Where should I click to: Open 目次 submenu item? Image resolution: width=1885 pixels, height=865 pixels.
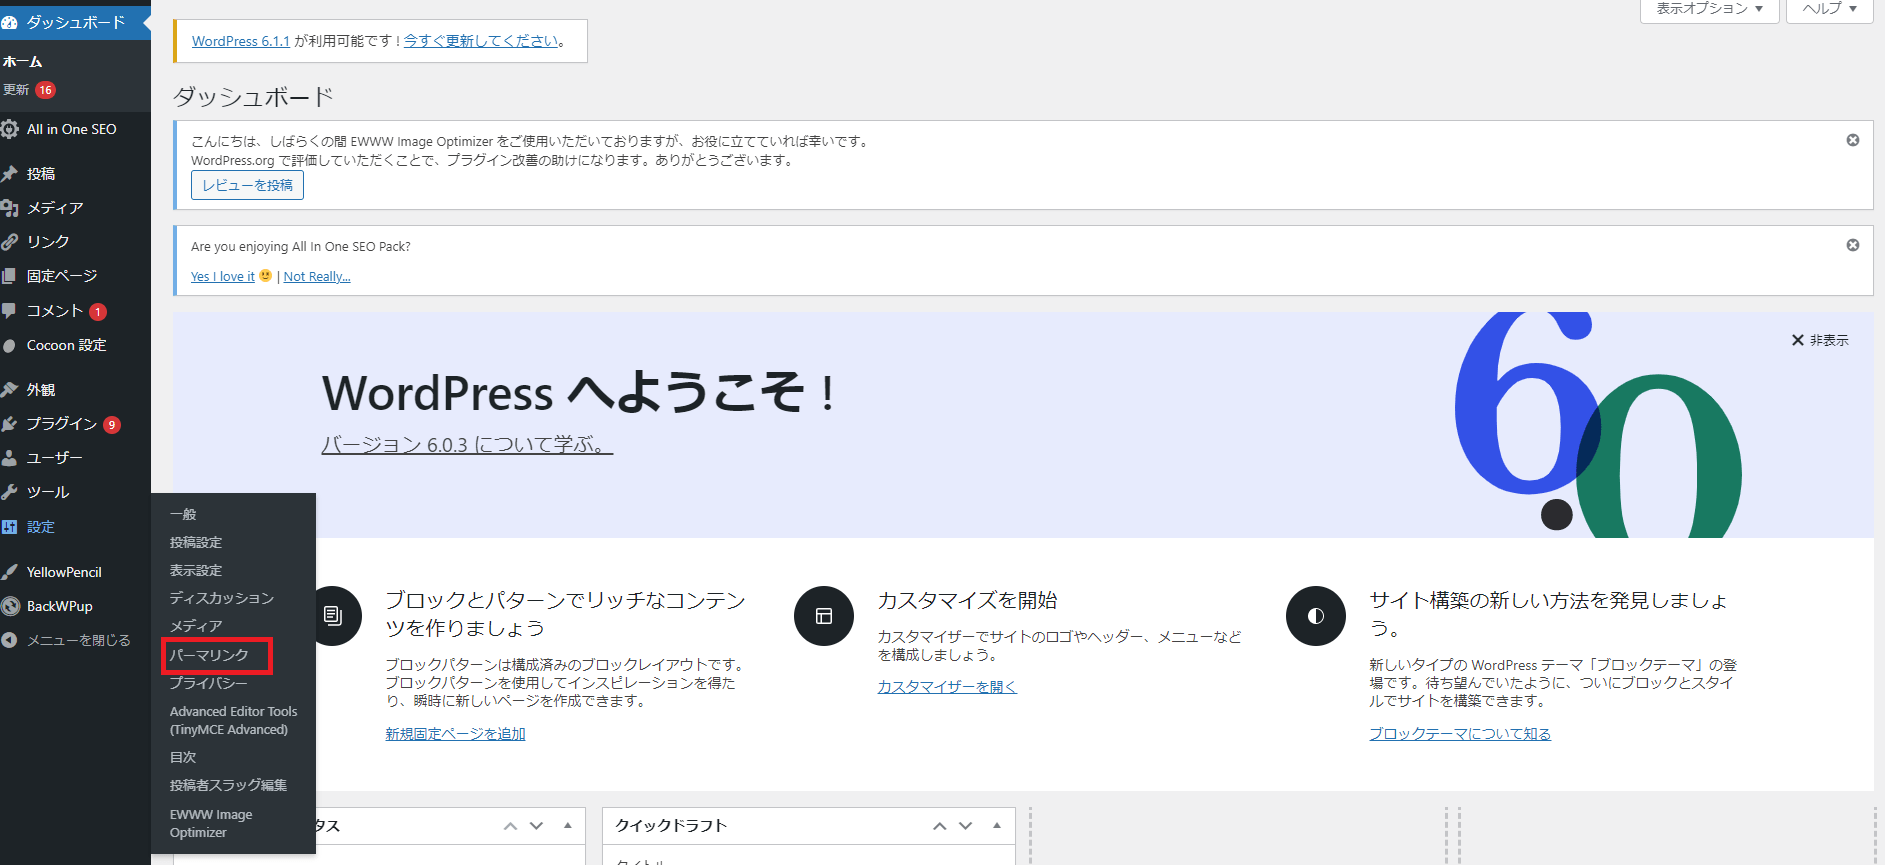point(183,757)
